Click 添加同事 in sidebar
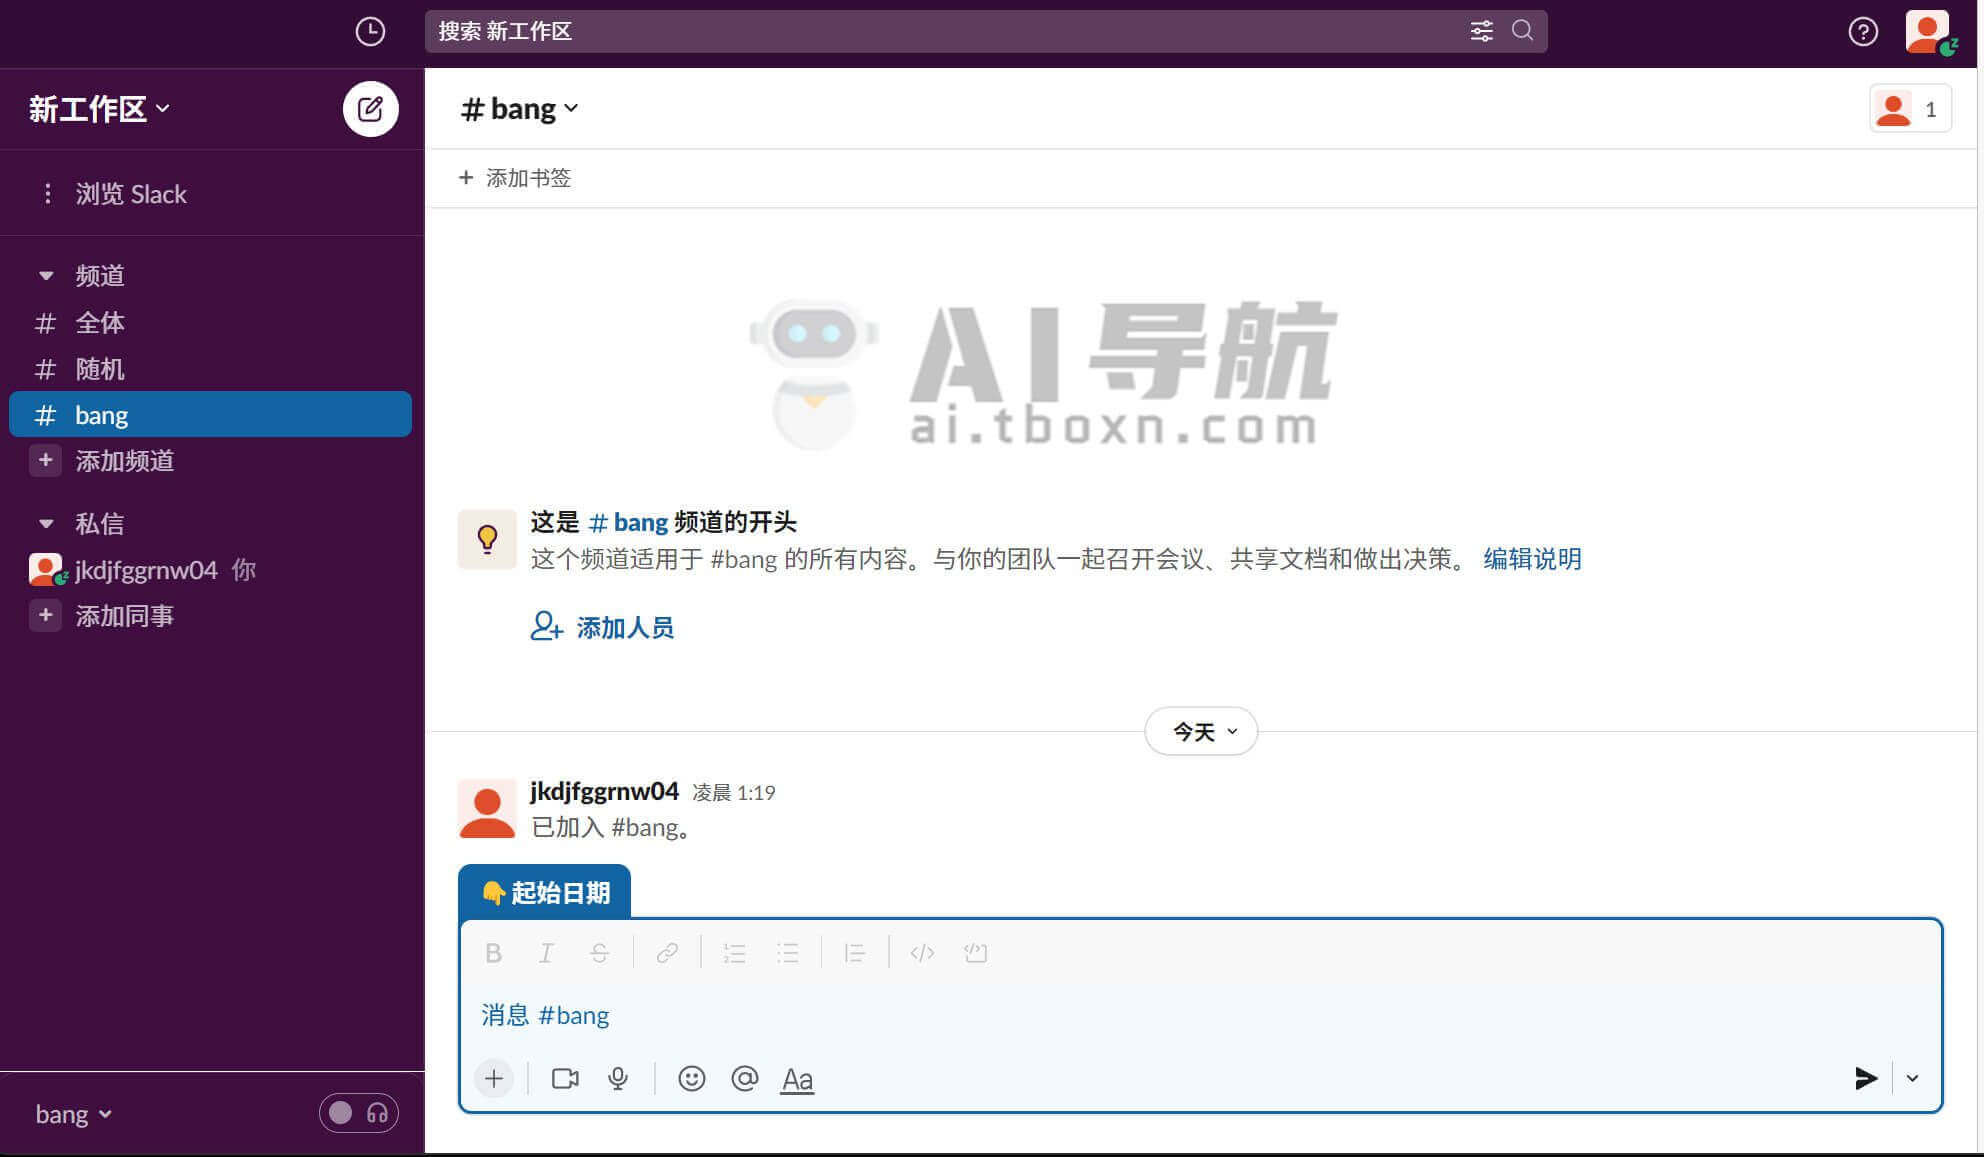This screenshot has height=1157, width=1984. click(x=125, y=615)
